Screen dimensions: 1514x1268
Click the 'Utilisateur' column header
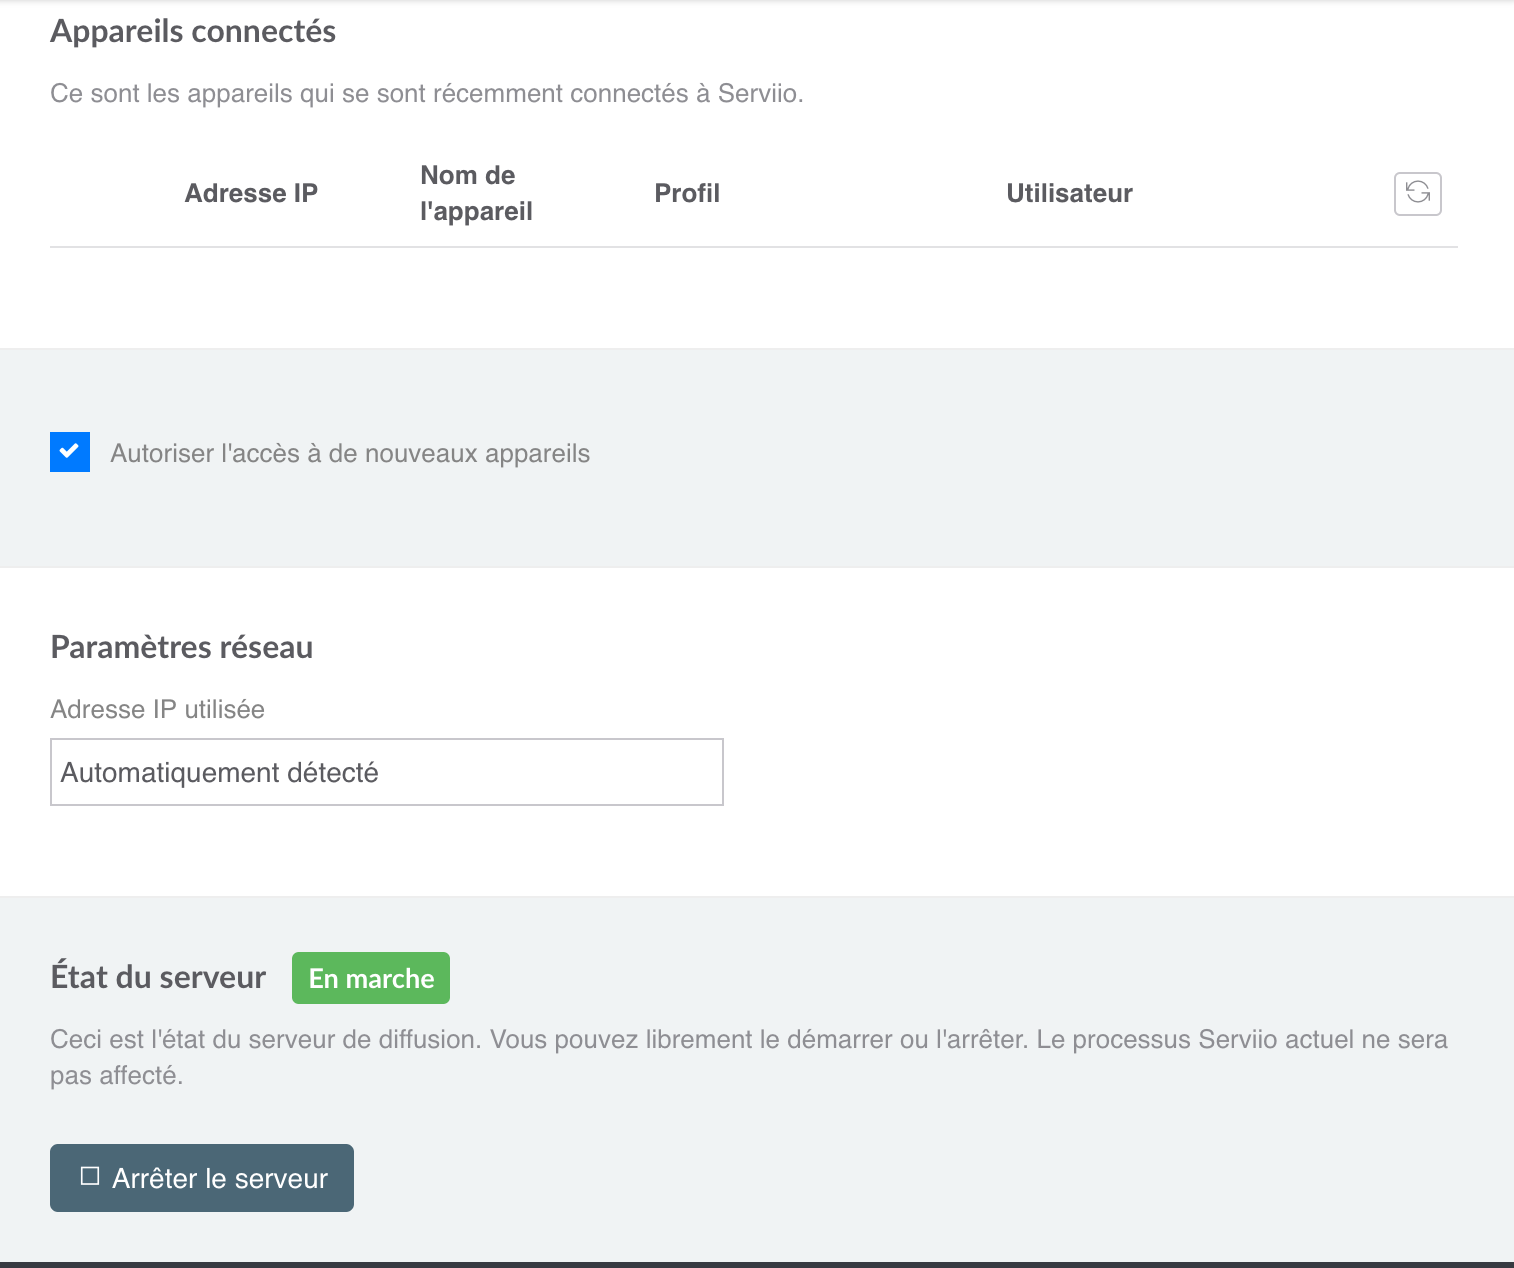click(x=1069, y=194)
